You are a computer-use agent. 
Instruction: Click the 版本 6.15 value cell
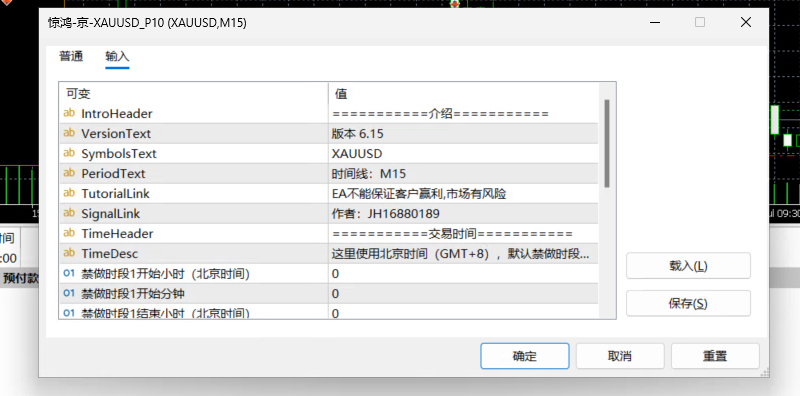(x=463, y=134)
